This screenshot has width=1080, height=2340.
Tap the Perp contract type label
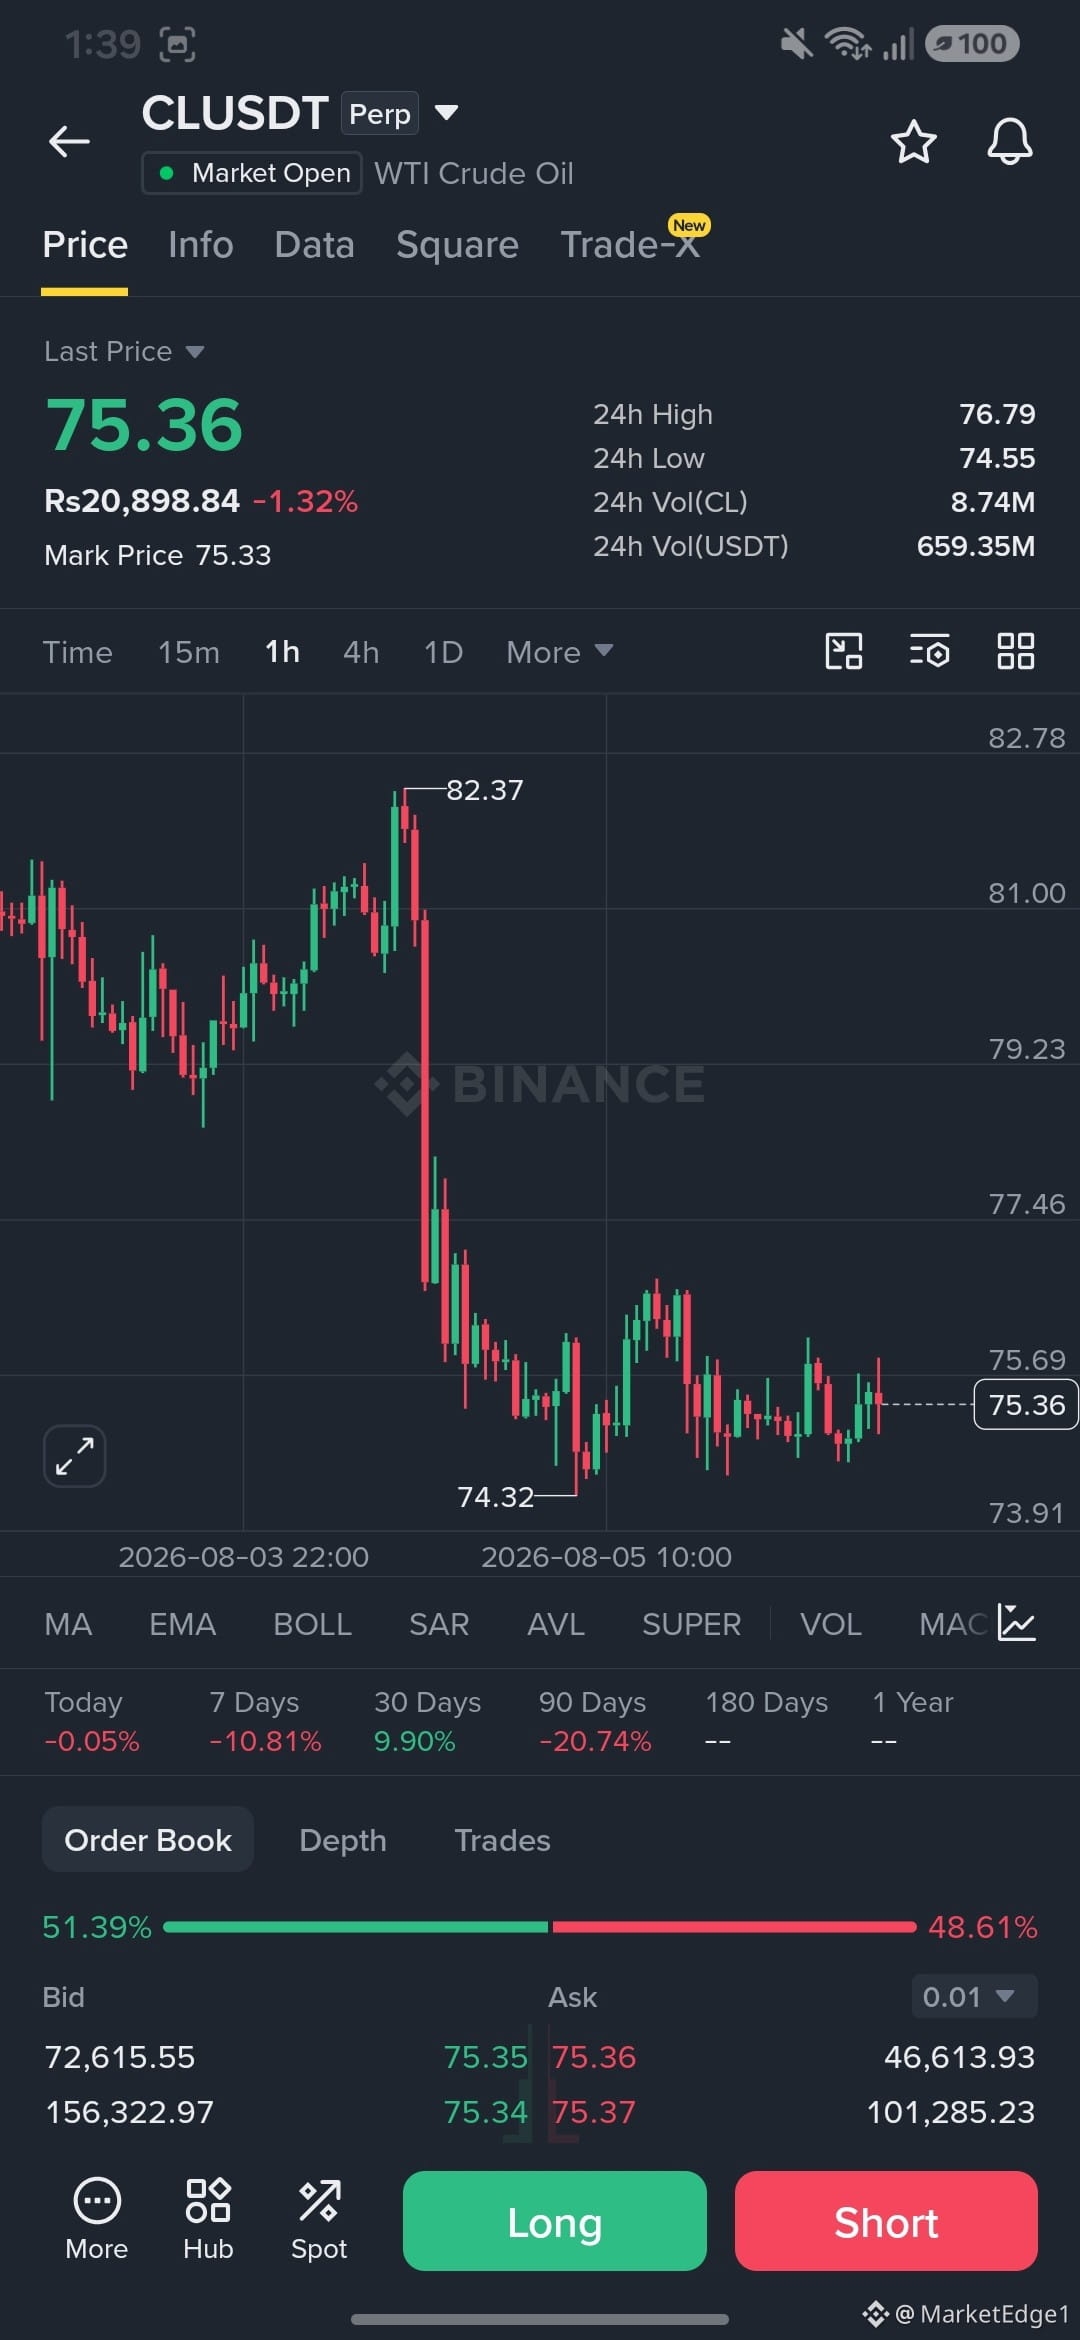click(380, 114)
